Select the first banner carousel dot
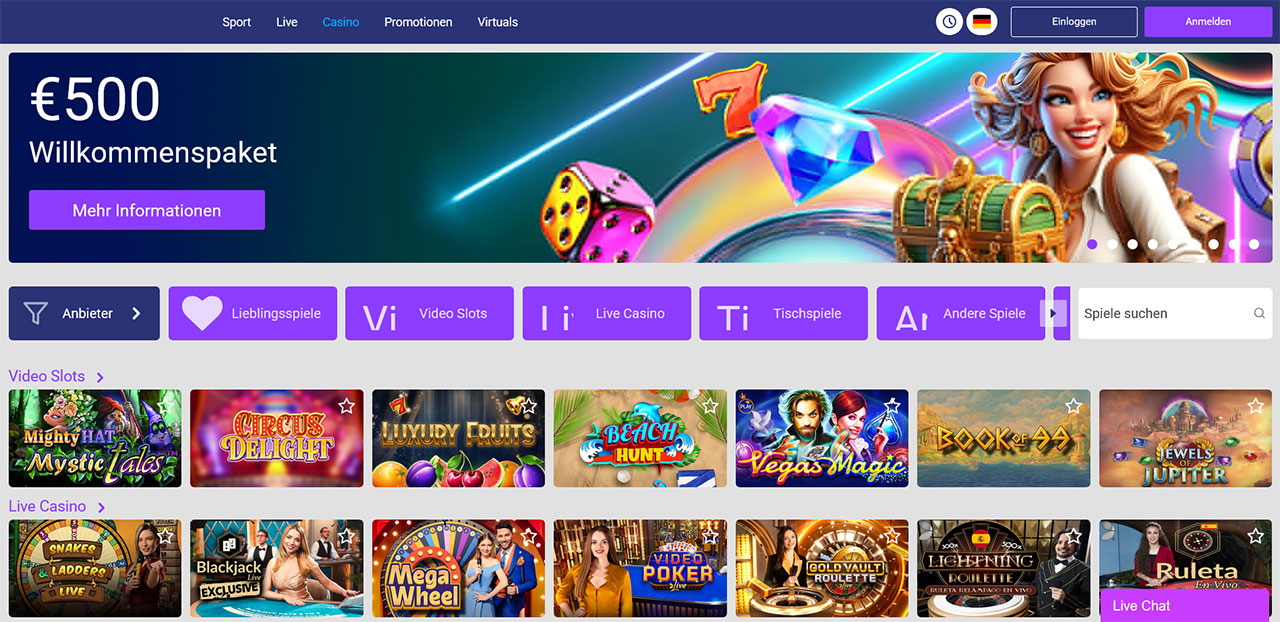1280x622 pixels. tap(1092, 244)
